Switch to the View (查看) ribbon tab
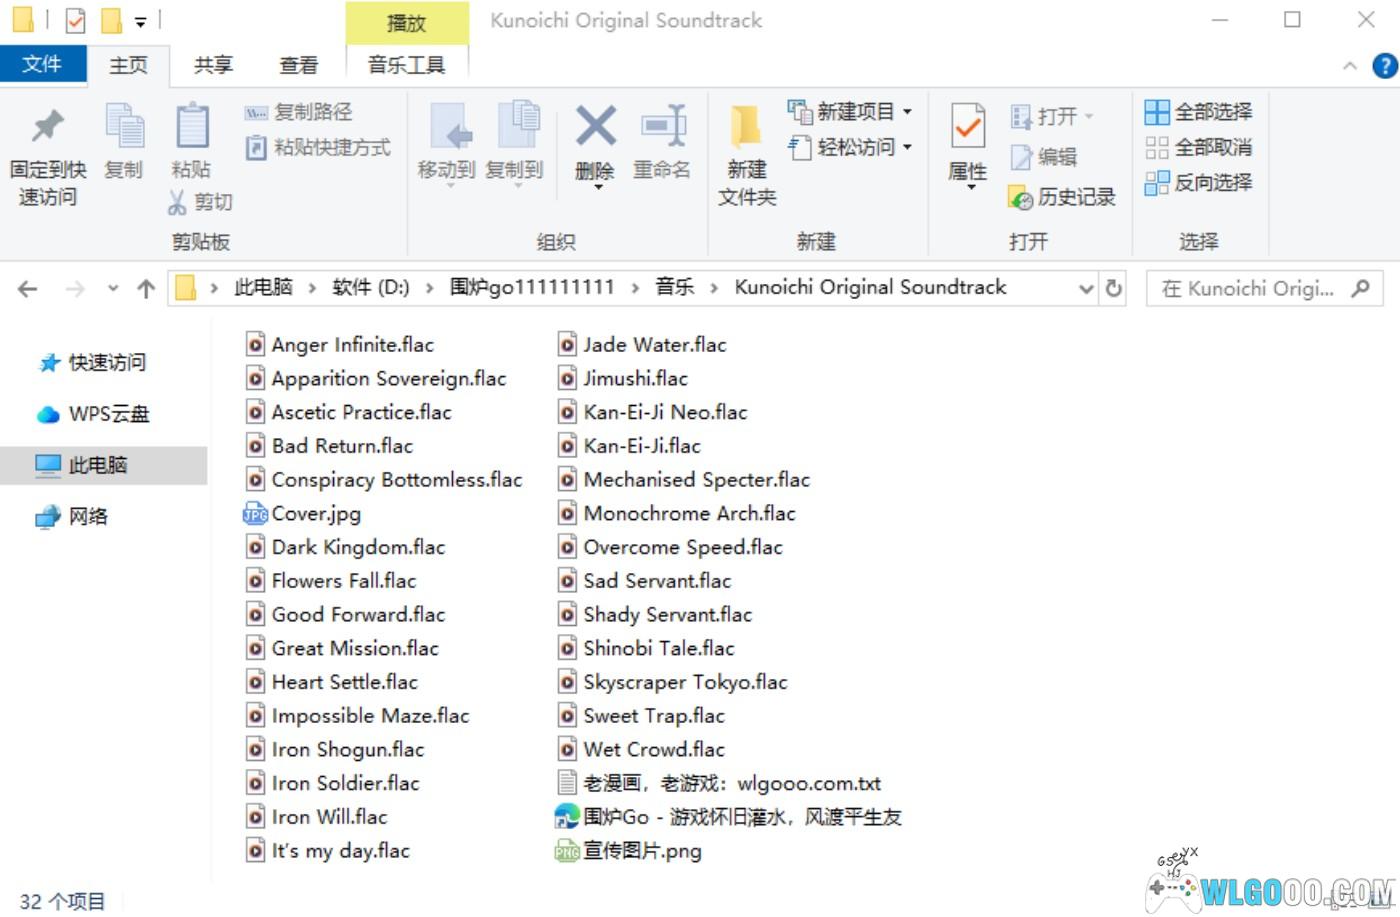 (298, 66)
